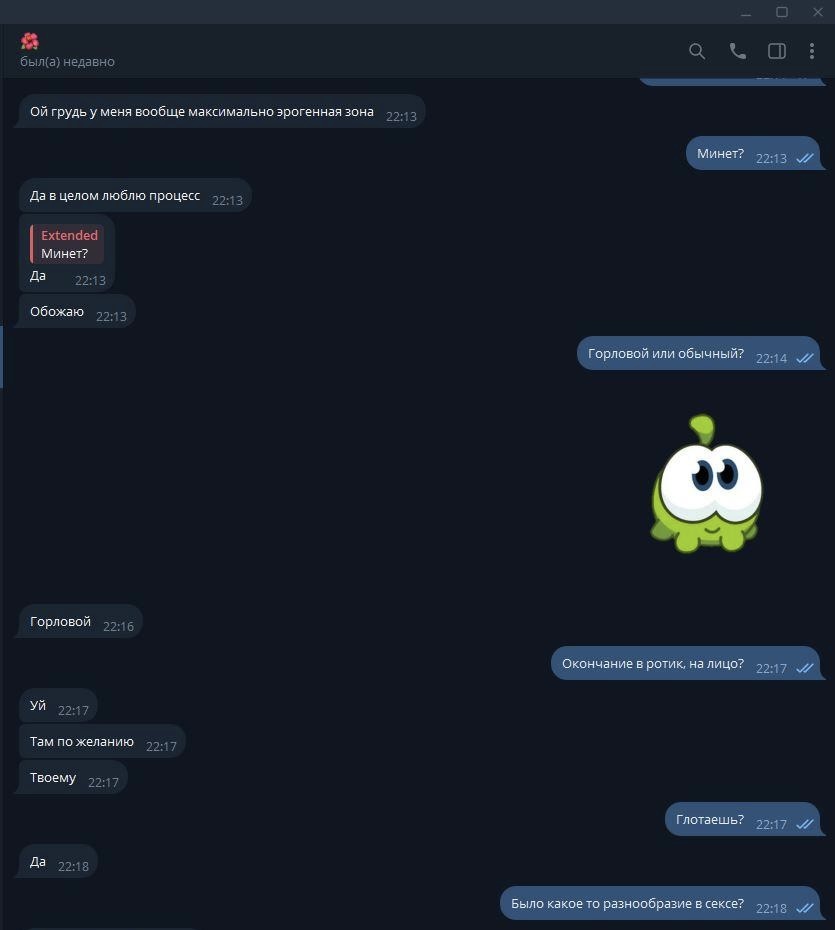Open profile via 'был(а) недавно' status

click(67, 62)
